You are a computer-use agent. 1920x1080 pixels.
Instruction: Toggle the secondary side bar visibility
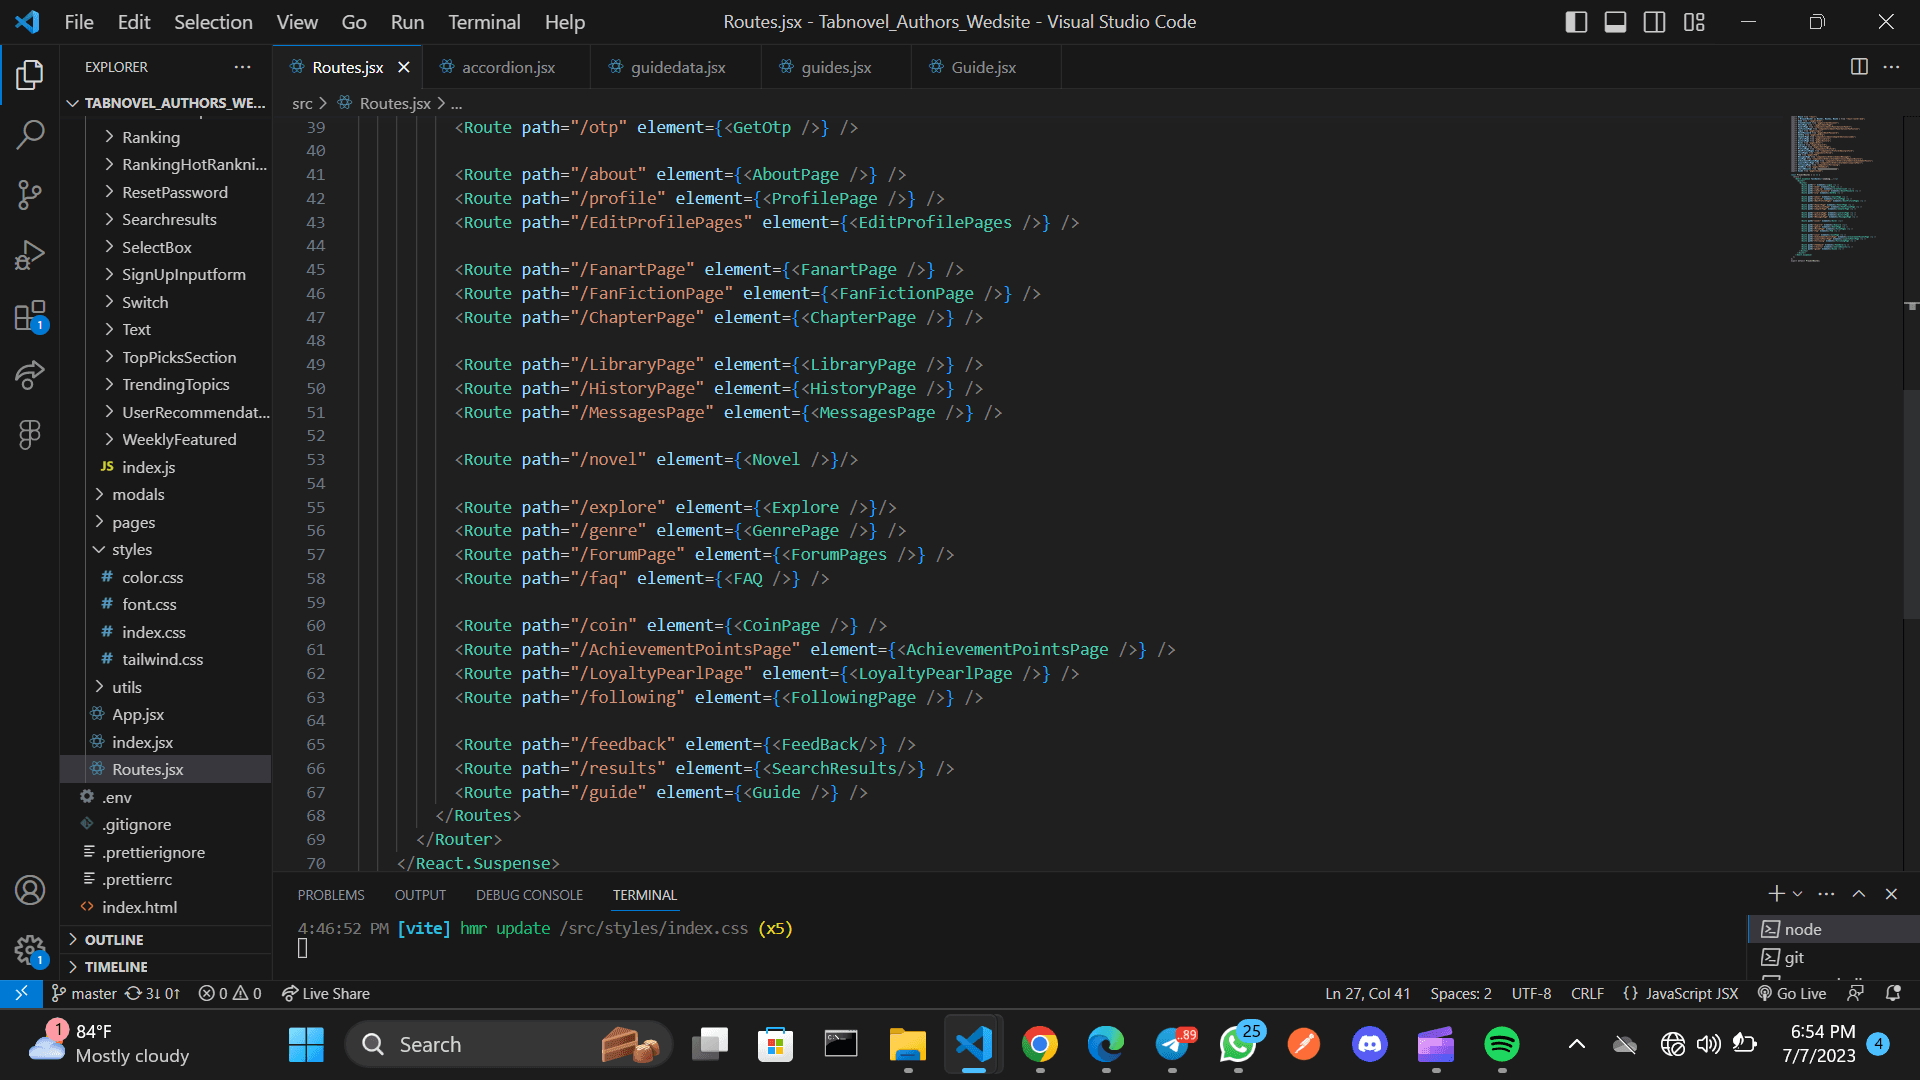(x=1655, y=22)
